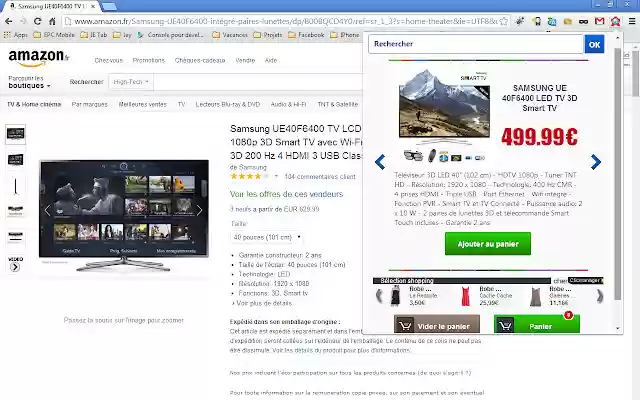640x400 pixels.
Task: Select first TV thumbnail in left strip
Action: [16, 134]
